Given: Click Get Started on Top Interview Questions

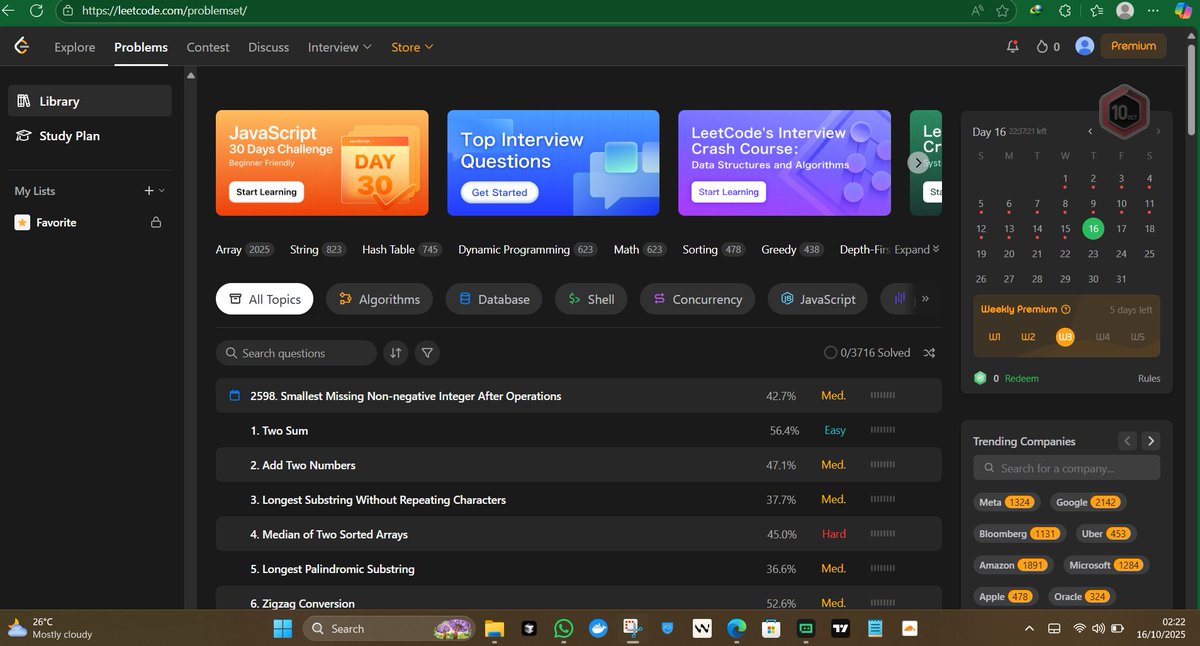Looking at the screenshot, I should coord(499,192).
